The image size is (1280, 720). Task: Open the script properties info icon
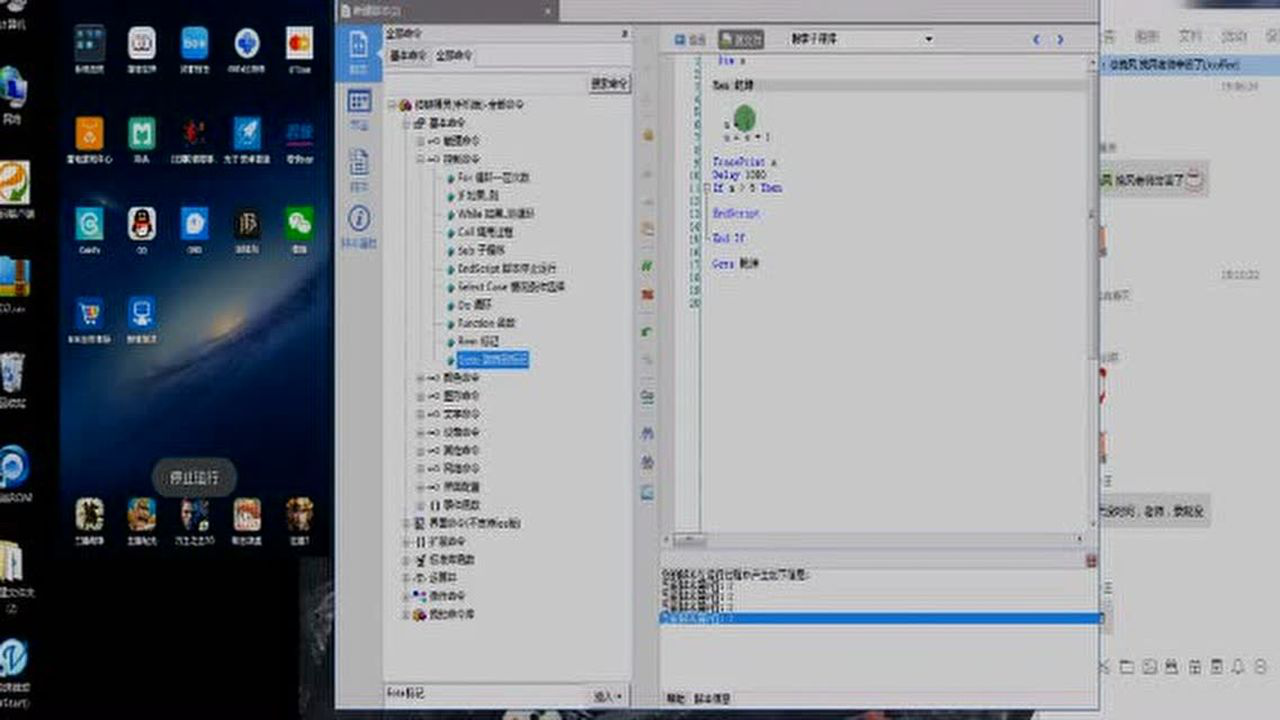pyautogui.click(x=358, y=226)
